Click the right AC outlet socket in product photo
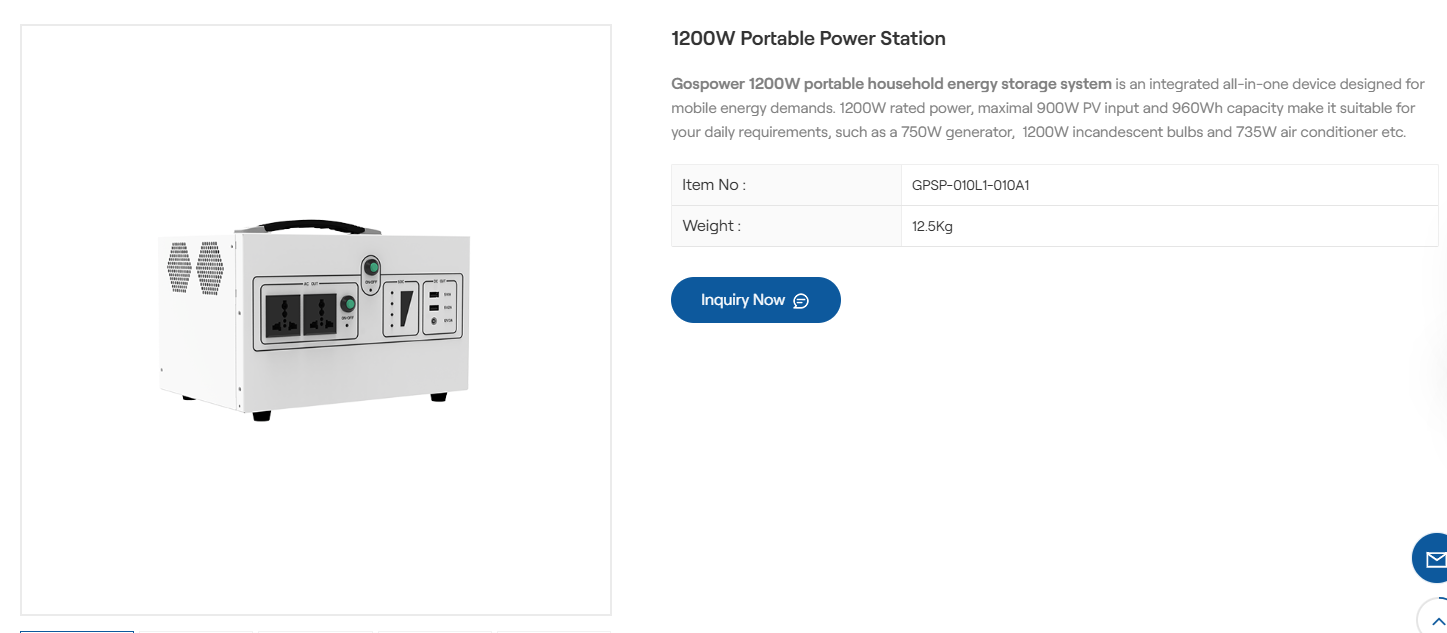Image resolution: width=1447 pixels, height=633 pixels. click(x=320, y=314)
